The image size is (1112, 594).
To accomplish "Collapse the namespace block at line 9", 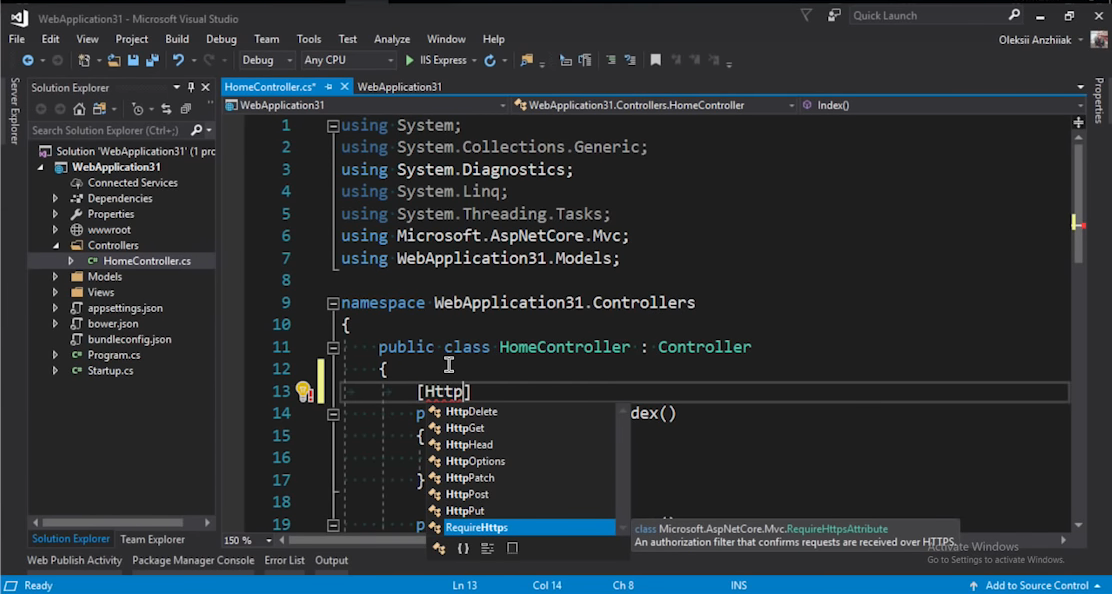I will pyautogui.click(x=333, y=303).
